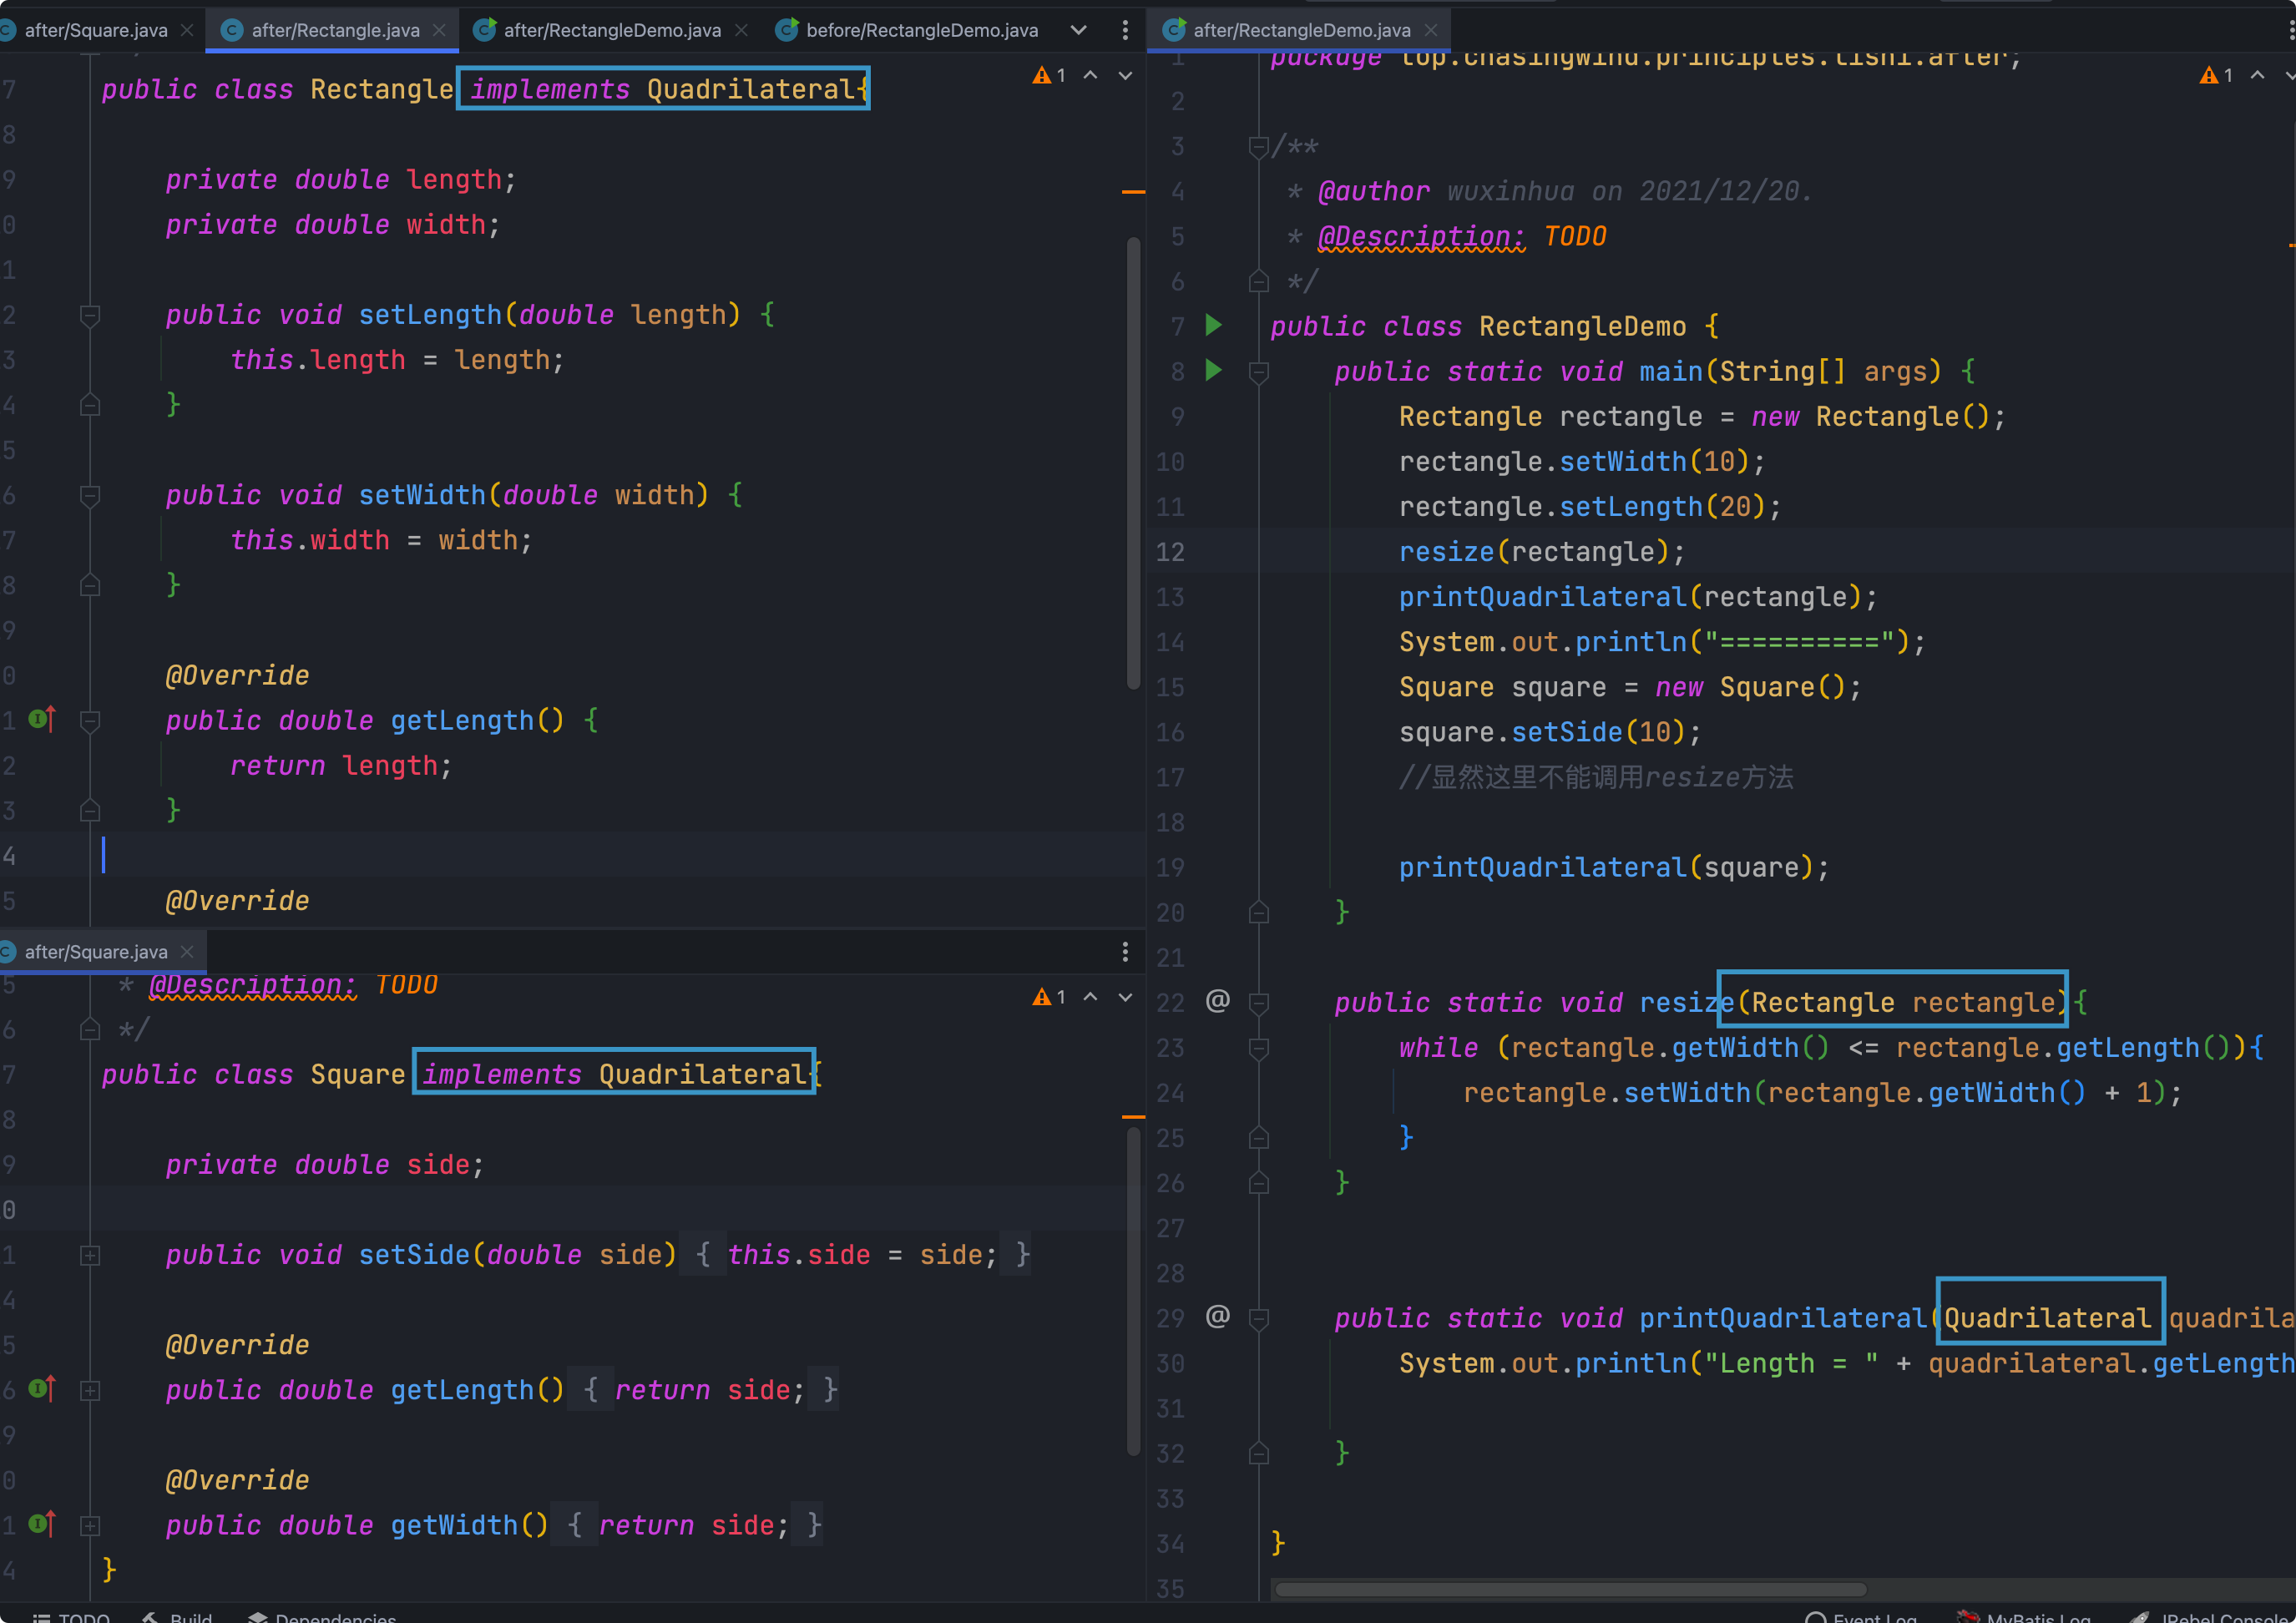2296x1623 pixels.
Task: Open warning indicator in Rectangle.java editor
Action: [x=1047, y=75]
